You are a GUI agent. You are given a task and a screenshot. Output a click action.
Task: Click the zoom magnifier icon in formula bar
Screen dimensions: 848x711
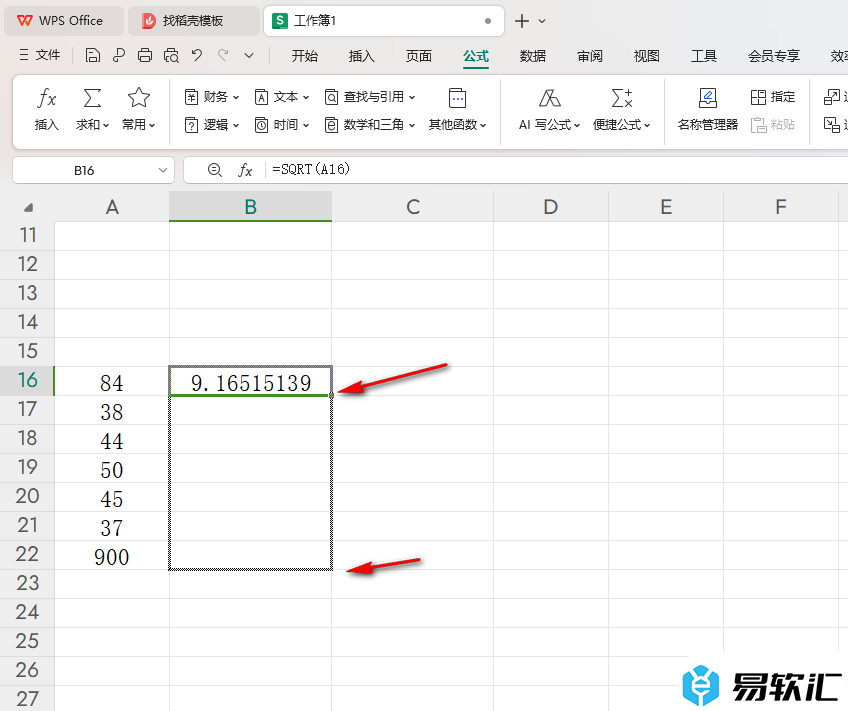pyautogui.click(x=214, y=170)
